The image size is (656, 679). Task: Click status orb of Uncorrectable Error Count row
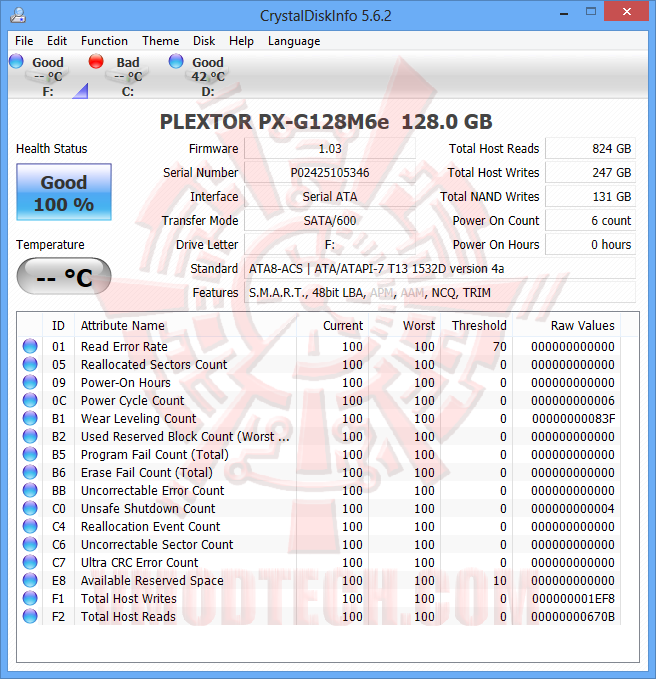(x=30, y=490)
